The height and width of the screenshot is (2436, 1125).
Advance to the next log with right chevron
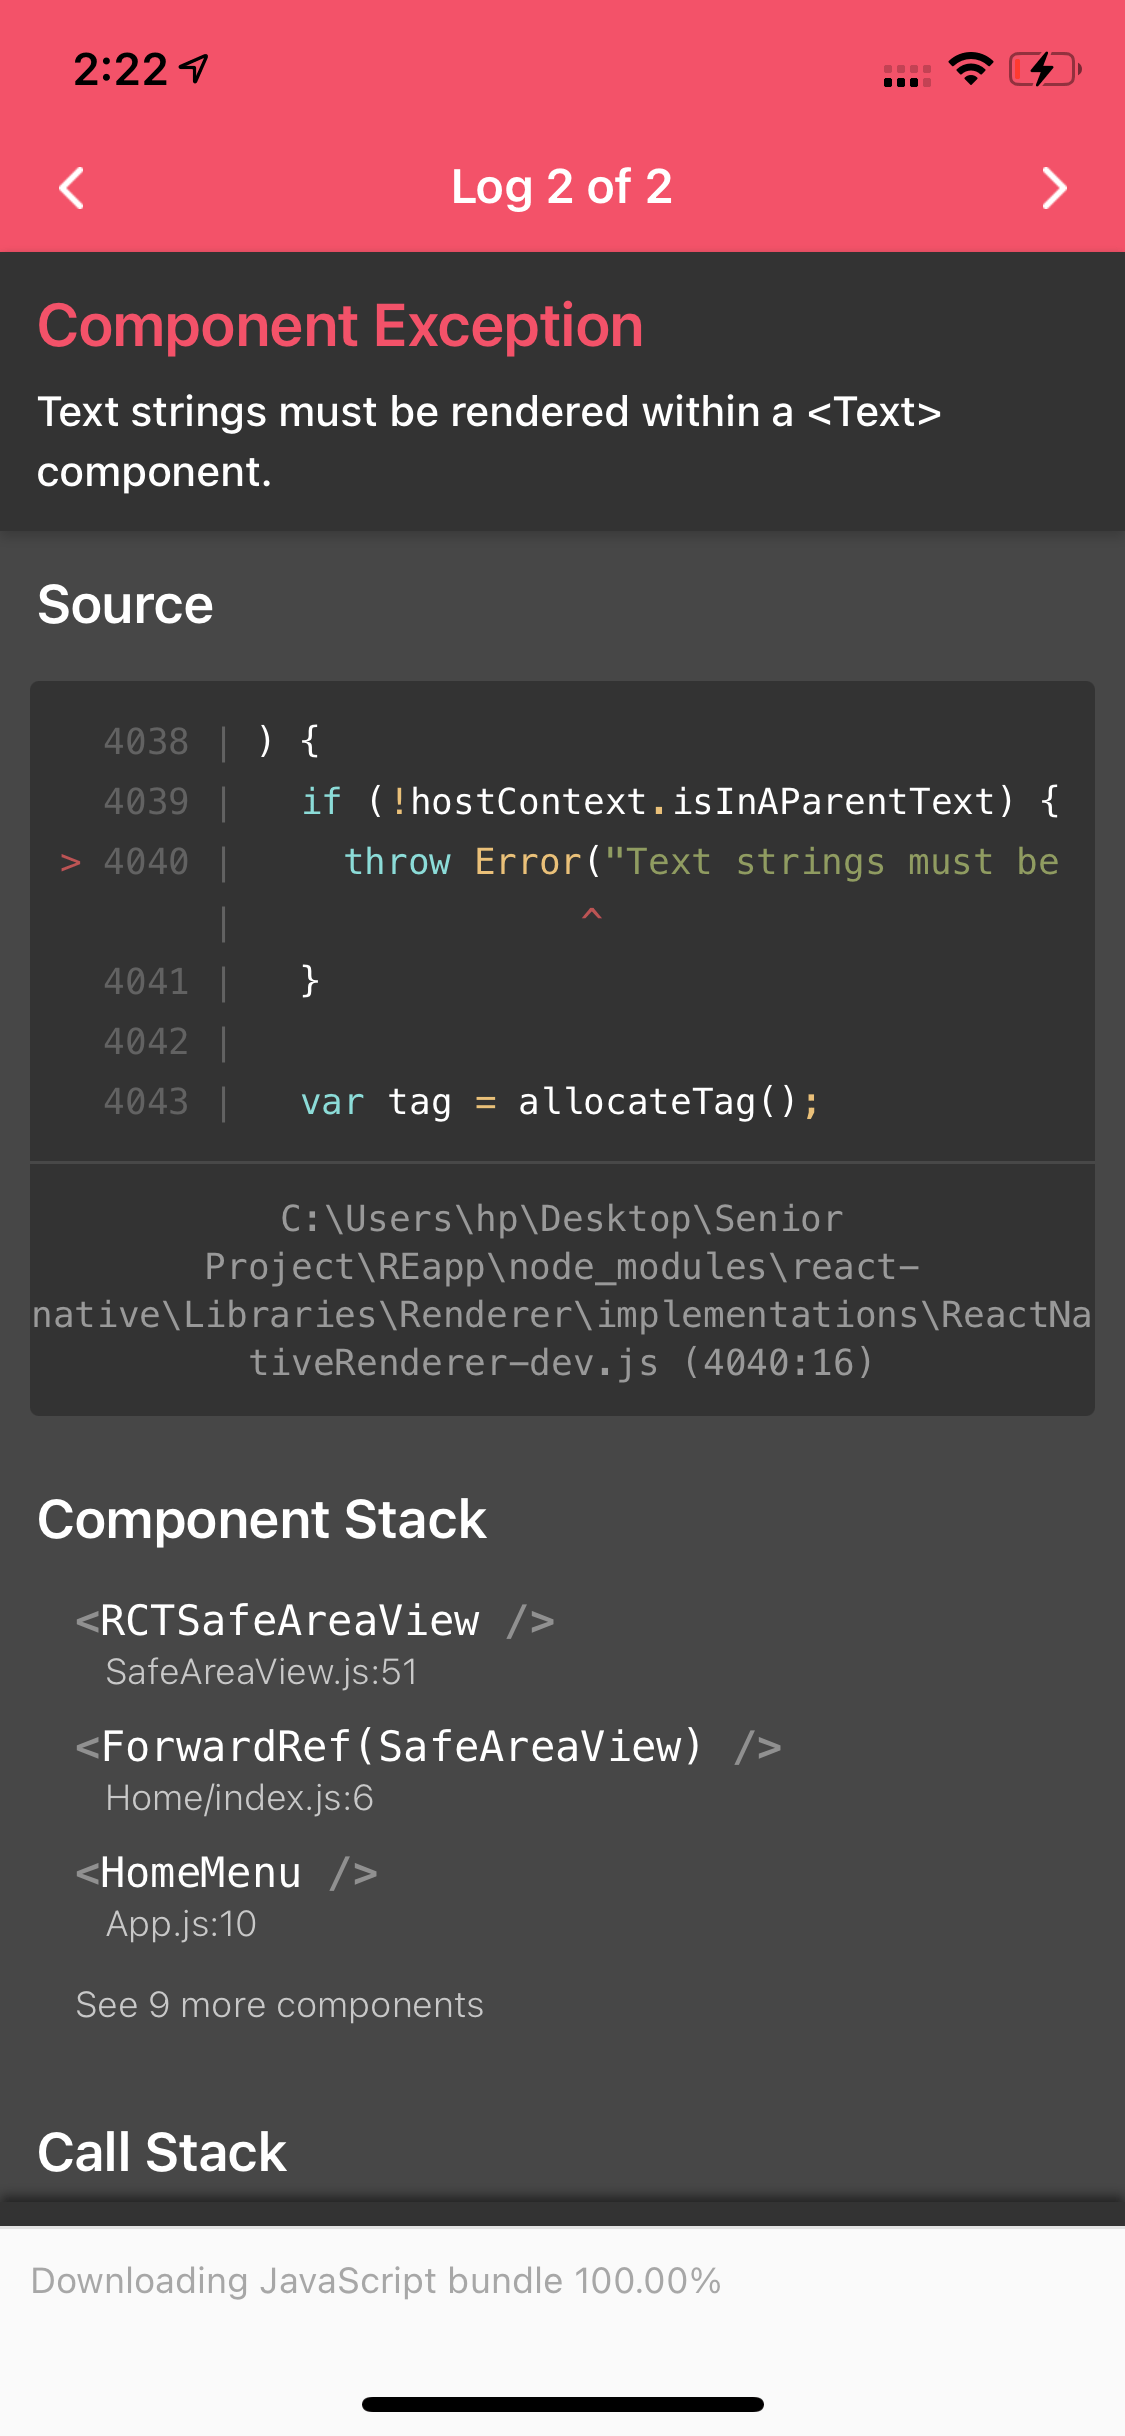1054,187
